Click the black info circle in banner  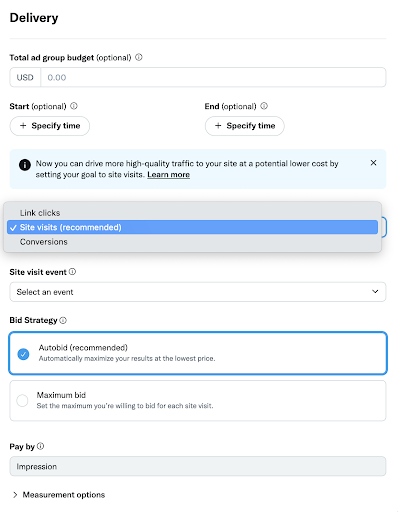25,165
